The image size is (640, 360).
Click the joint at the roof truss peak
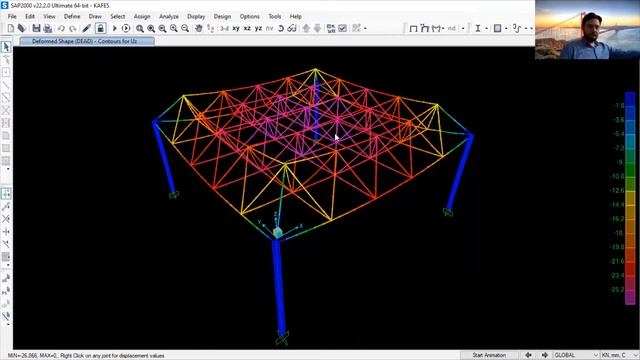316,70
